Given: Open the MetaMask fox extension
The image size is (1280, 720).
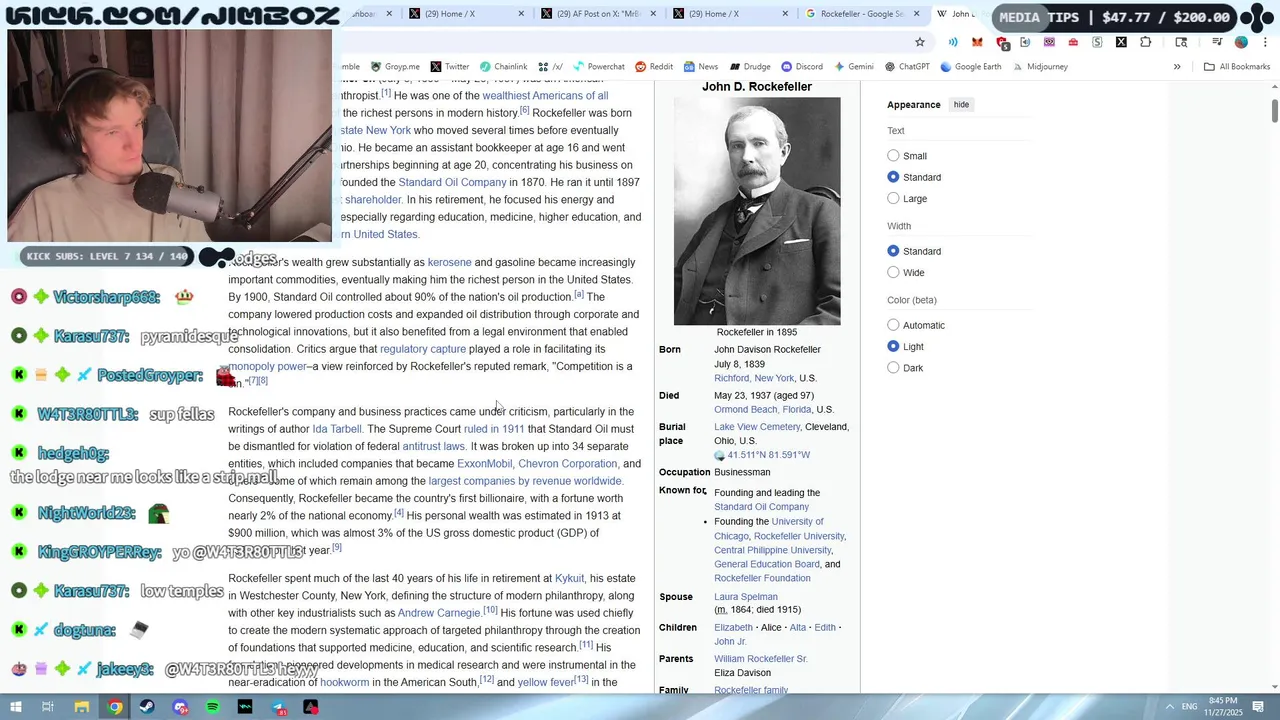Looking at the screenshot, I should tap(977, 42).
